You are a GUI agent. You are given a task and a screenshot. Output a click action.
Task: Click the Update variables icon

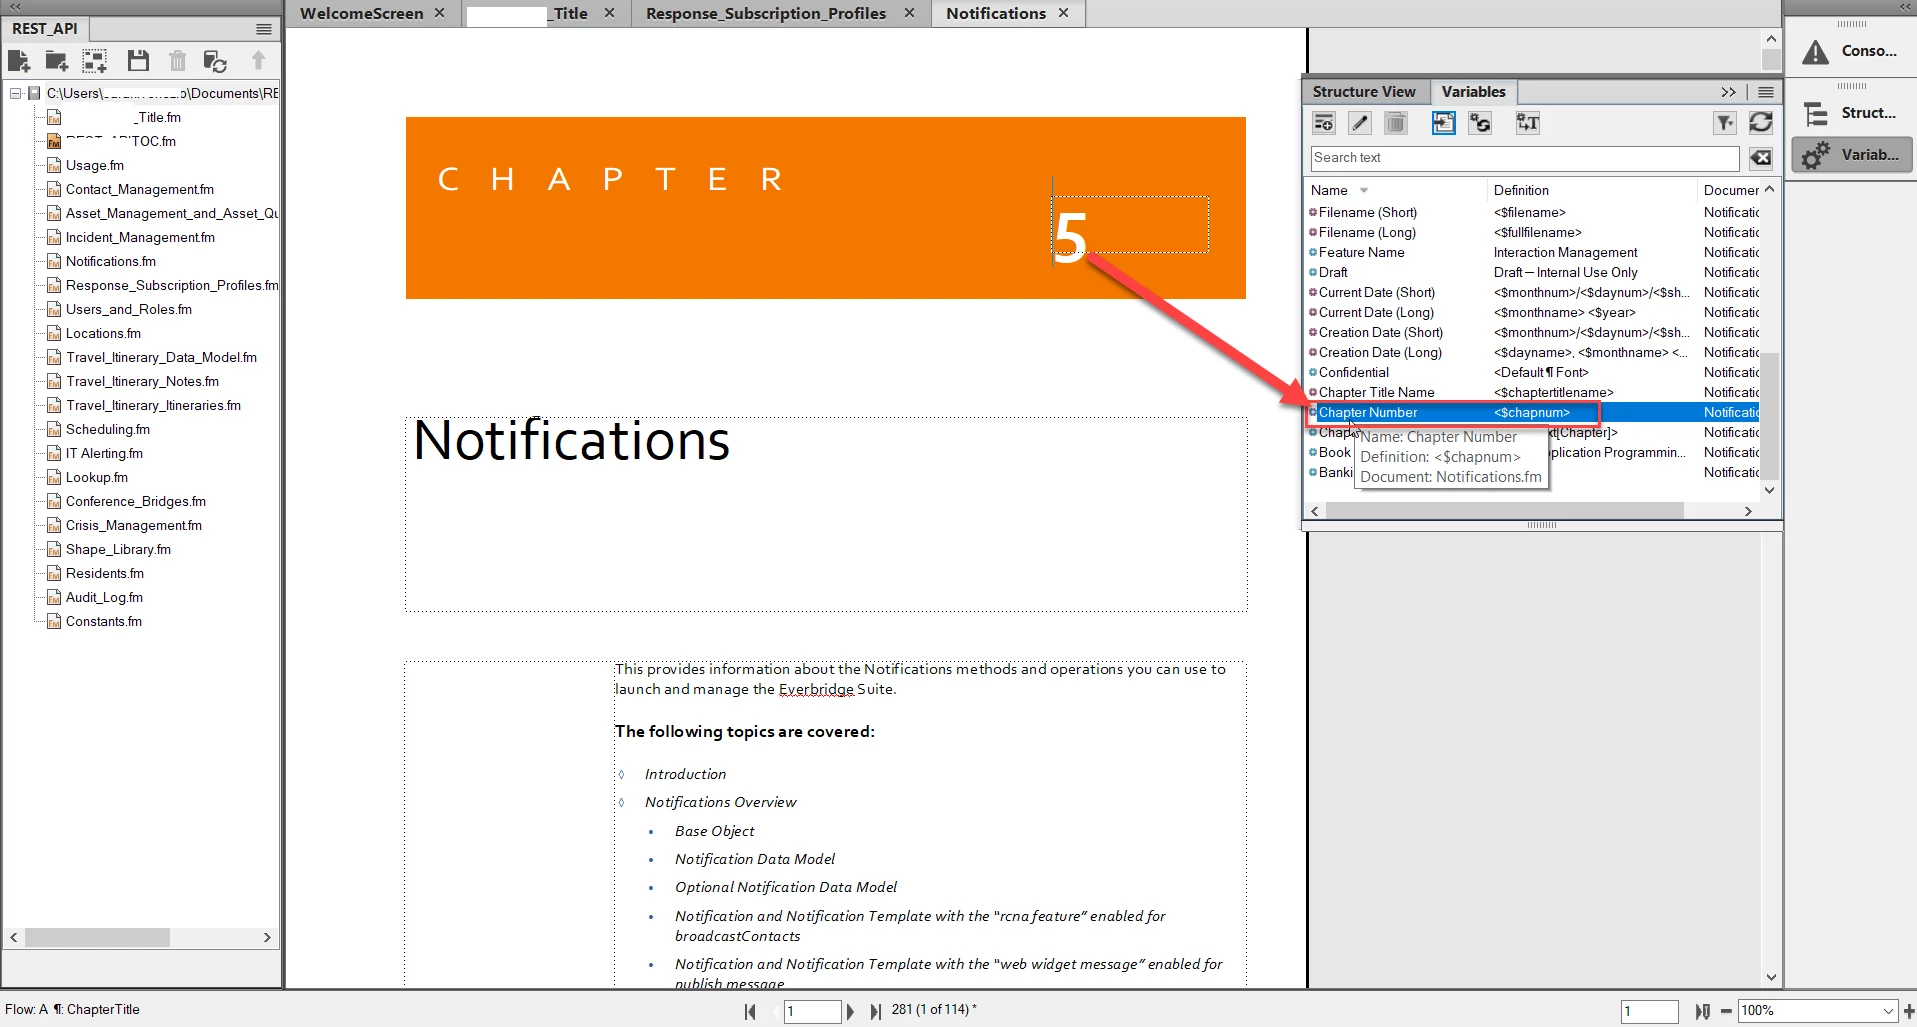coord(1480,123)
